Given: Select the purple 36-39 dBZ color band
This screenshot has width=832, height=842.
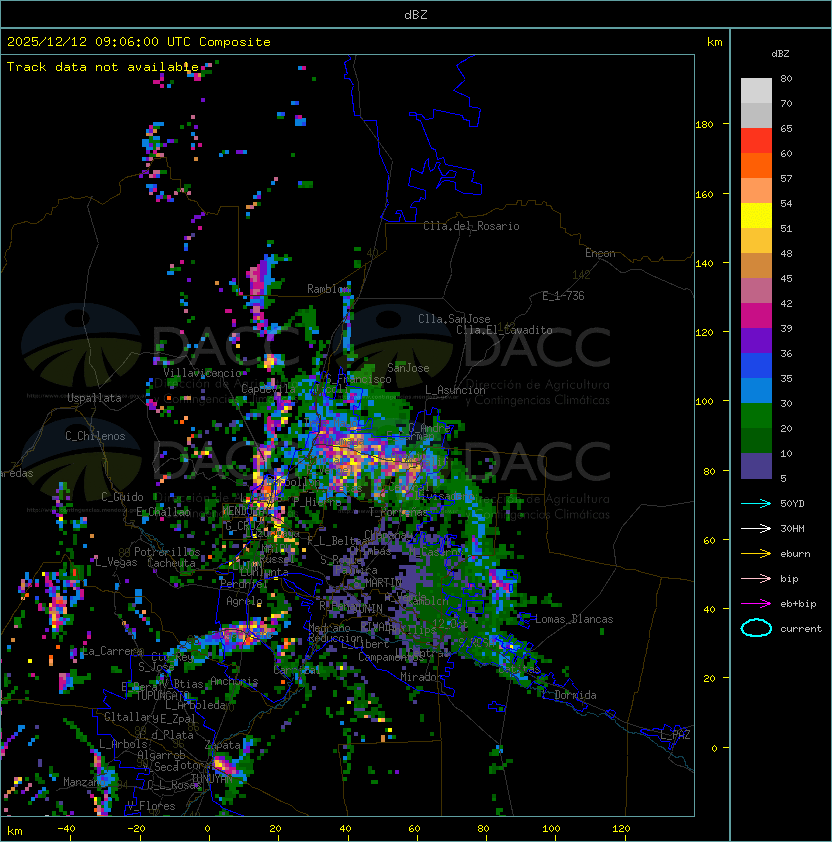Looking at the screenshot, I should 756,341.
